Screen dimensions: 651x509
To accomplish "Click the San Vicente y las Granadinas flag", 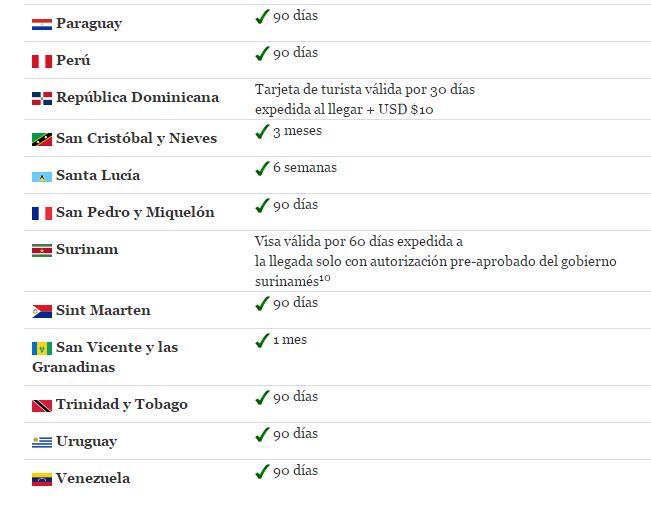I will pos(42,348).
